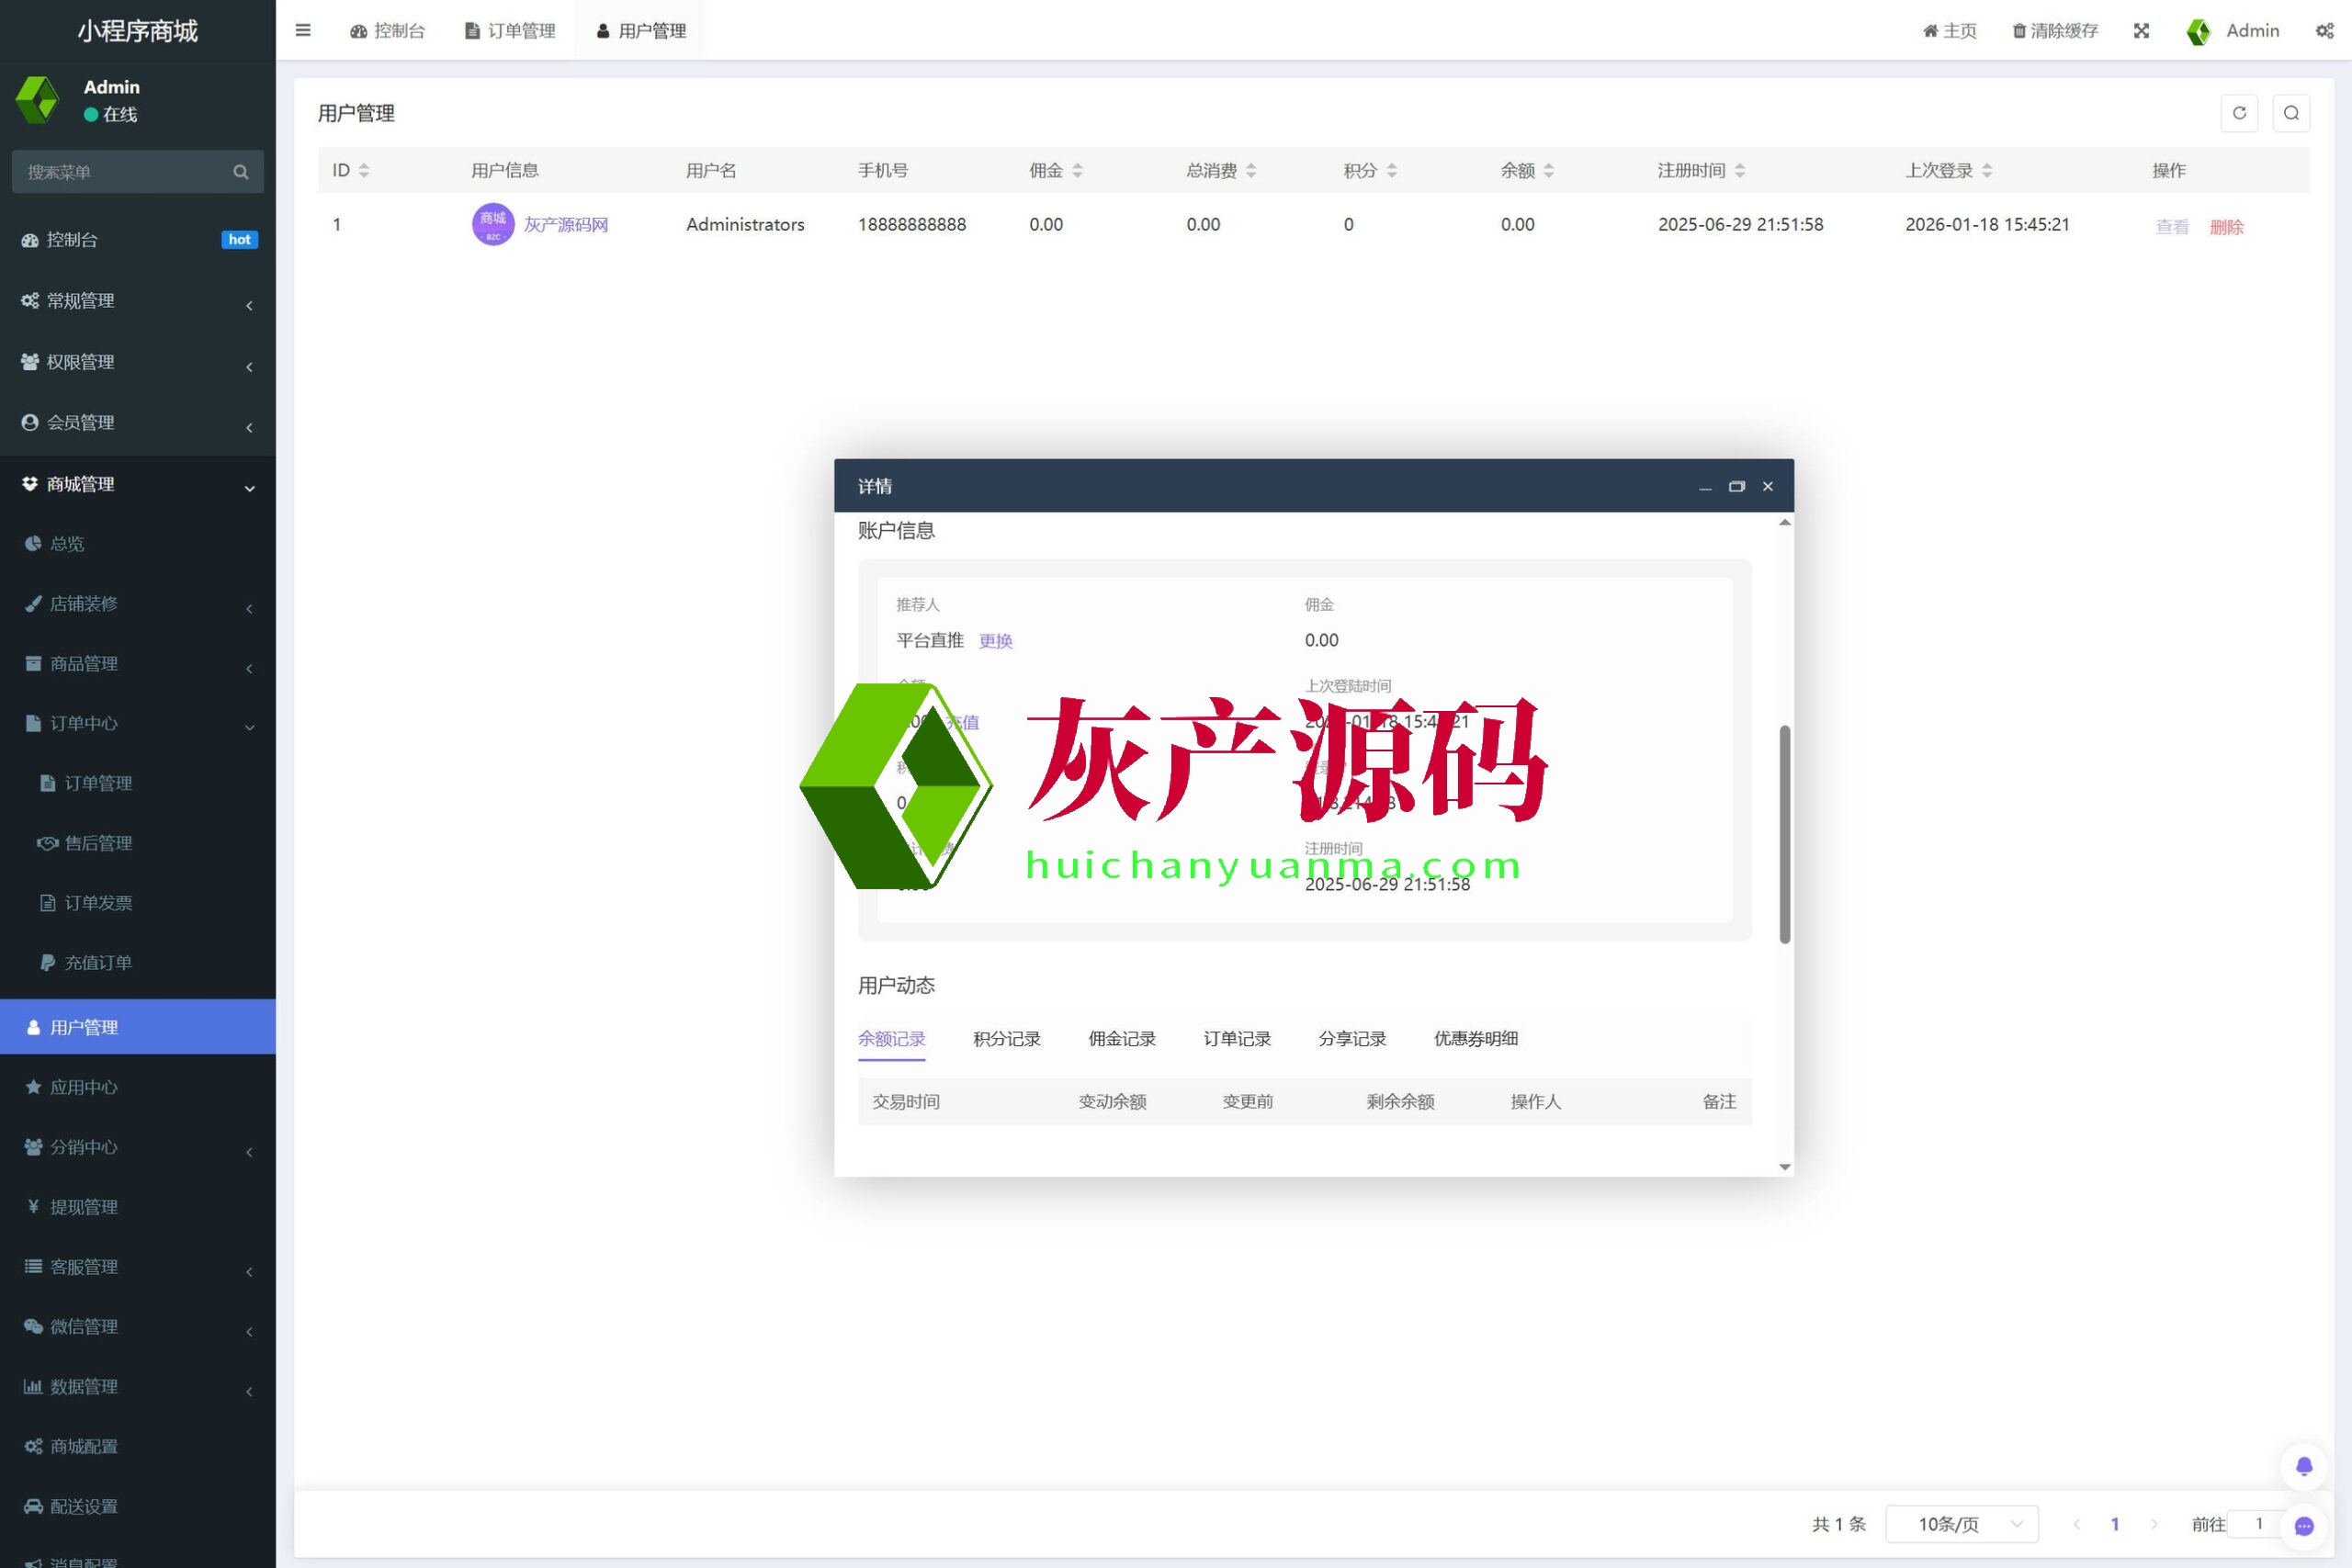Sort by 佣金 column arrows

pos(1077,170)
